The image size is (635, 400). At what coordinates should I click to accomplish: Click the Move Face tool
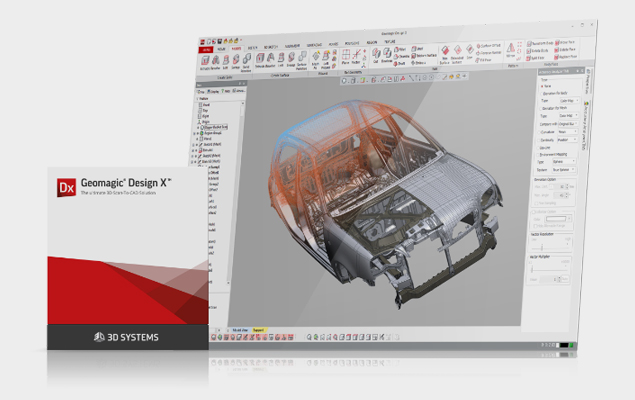[565, 42]
